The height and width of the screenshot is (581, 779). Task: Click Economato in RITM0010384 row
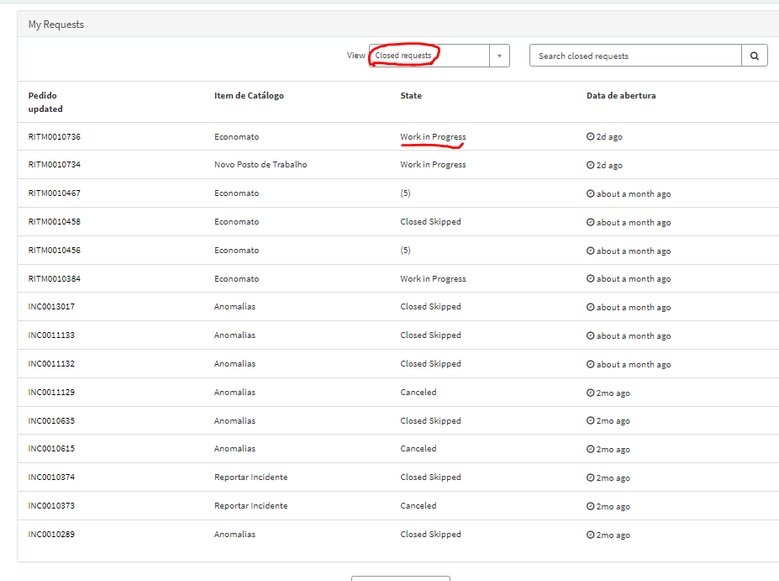click(x=236, y=279)
